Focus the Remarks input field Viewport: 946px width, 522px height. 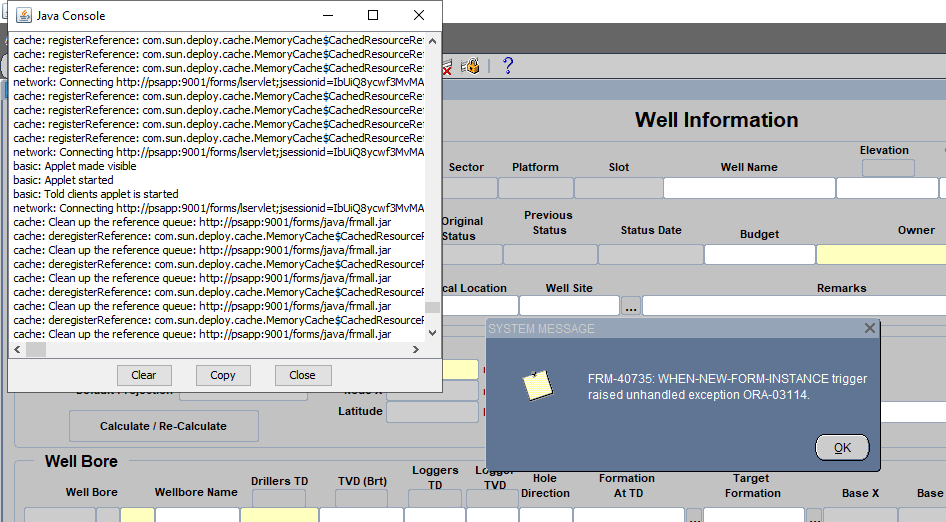click(x=794, y=306)
